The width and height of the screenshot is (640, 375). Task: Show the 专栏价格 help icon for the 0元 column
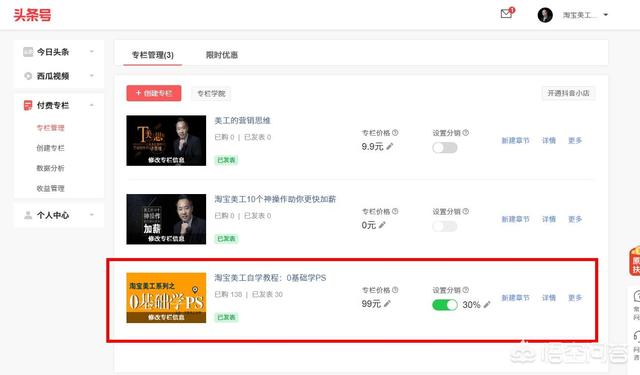point(395,211)
